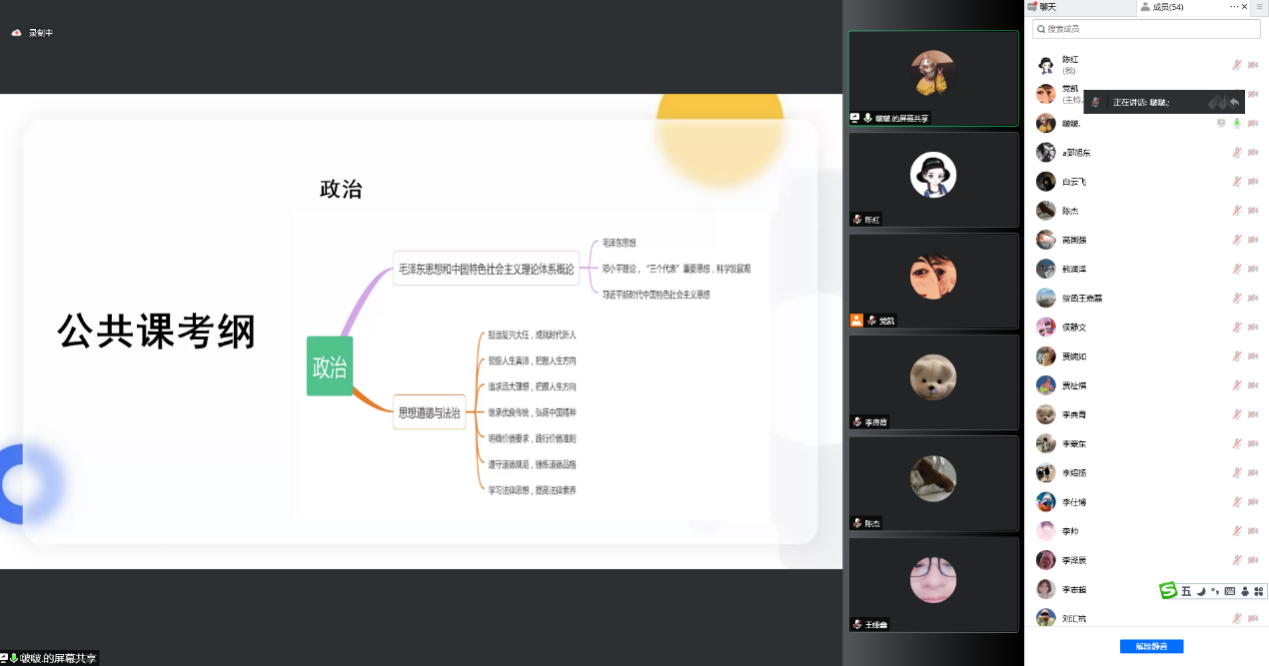Screen dimensions: 1269x666
Task: Click the screen share icon in 啵啵's member row
Action: point(1221,123)
